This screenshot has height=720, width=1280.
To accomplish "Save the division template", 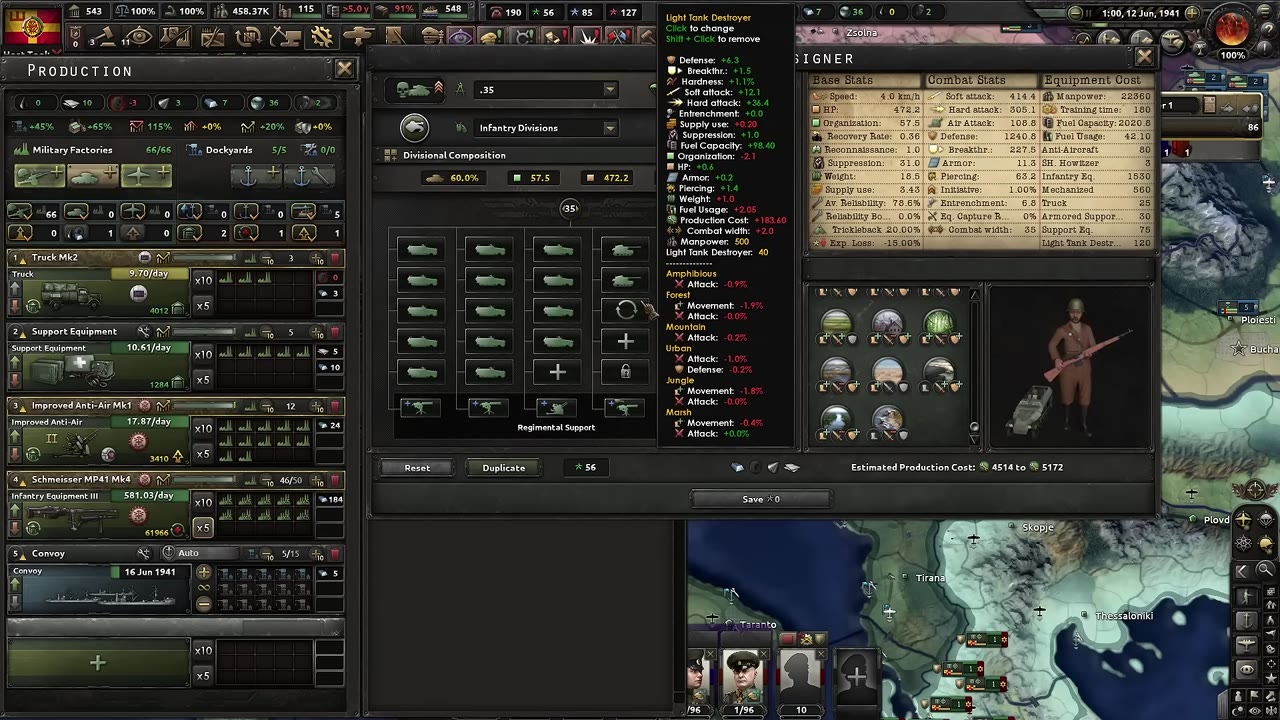I will point(761,499).
